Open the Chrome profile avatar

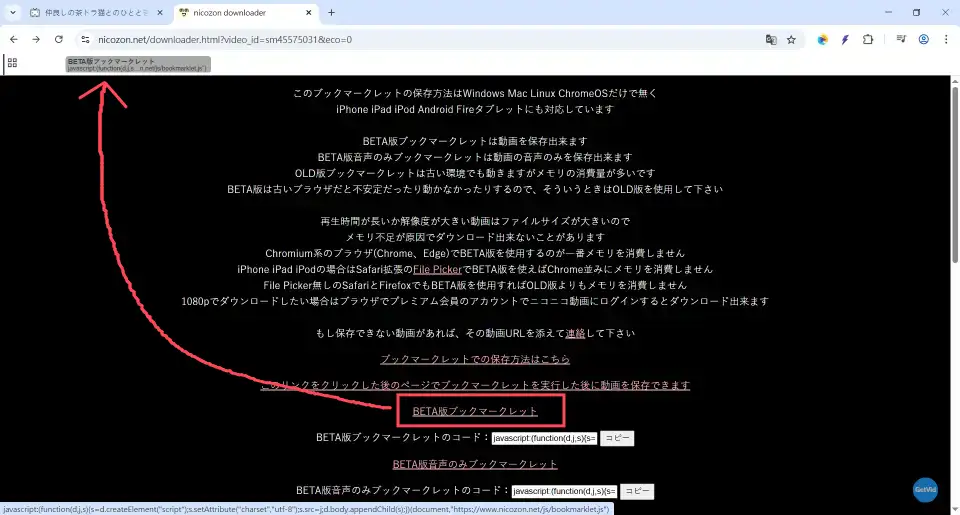click(x=923, y=40)
